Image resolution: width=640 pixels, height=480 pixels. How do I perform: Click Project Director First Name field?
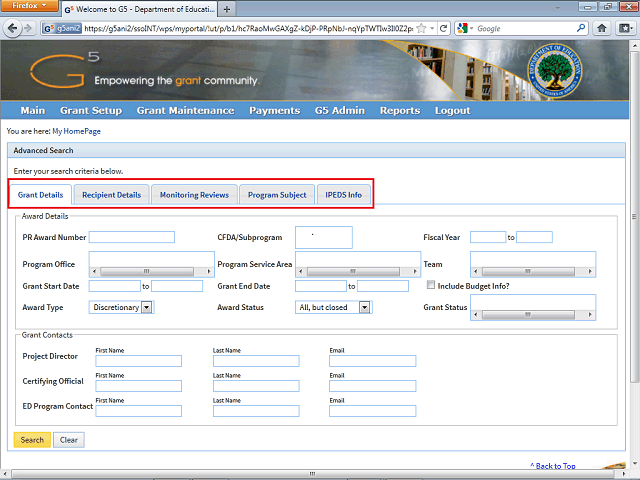tap(138, 361)
